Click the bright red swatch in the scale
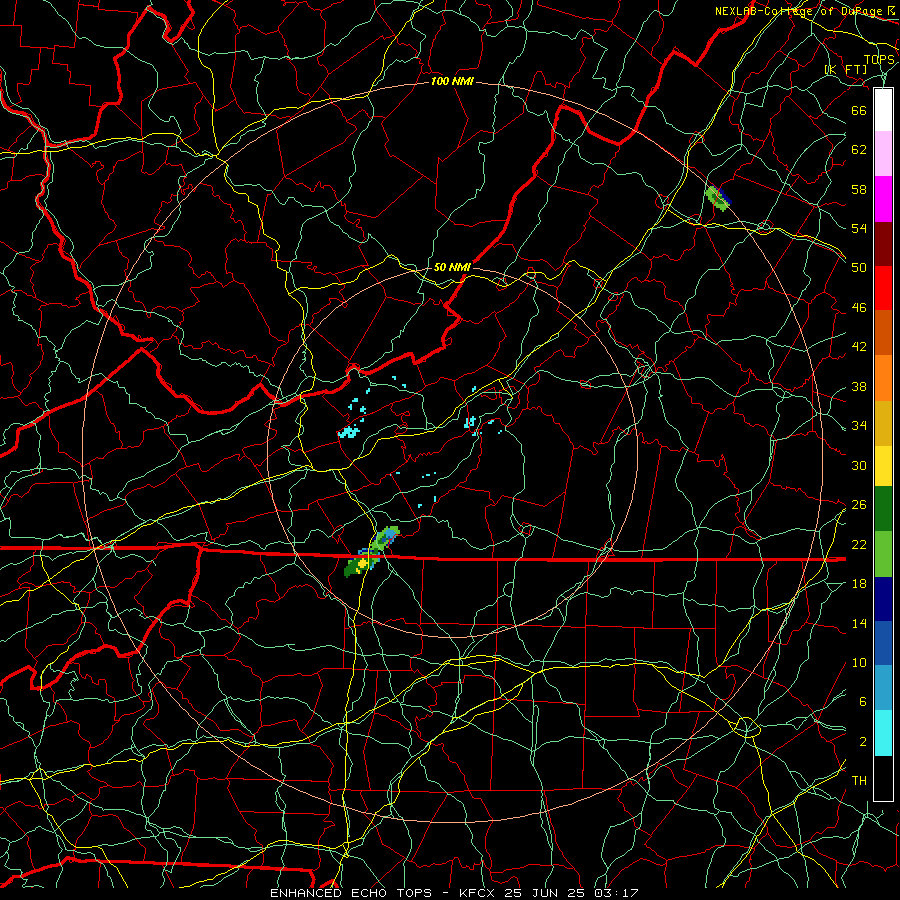 click(883, 288)
